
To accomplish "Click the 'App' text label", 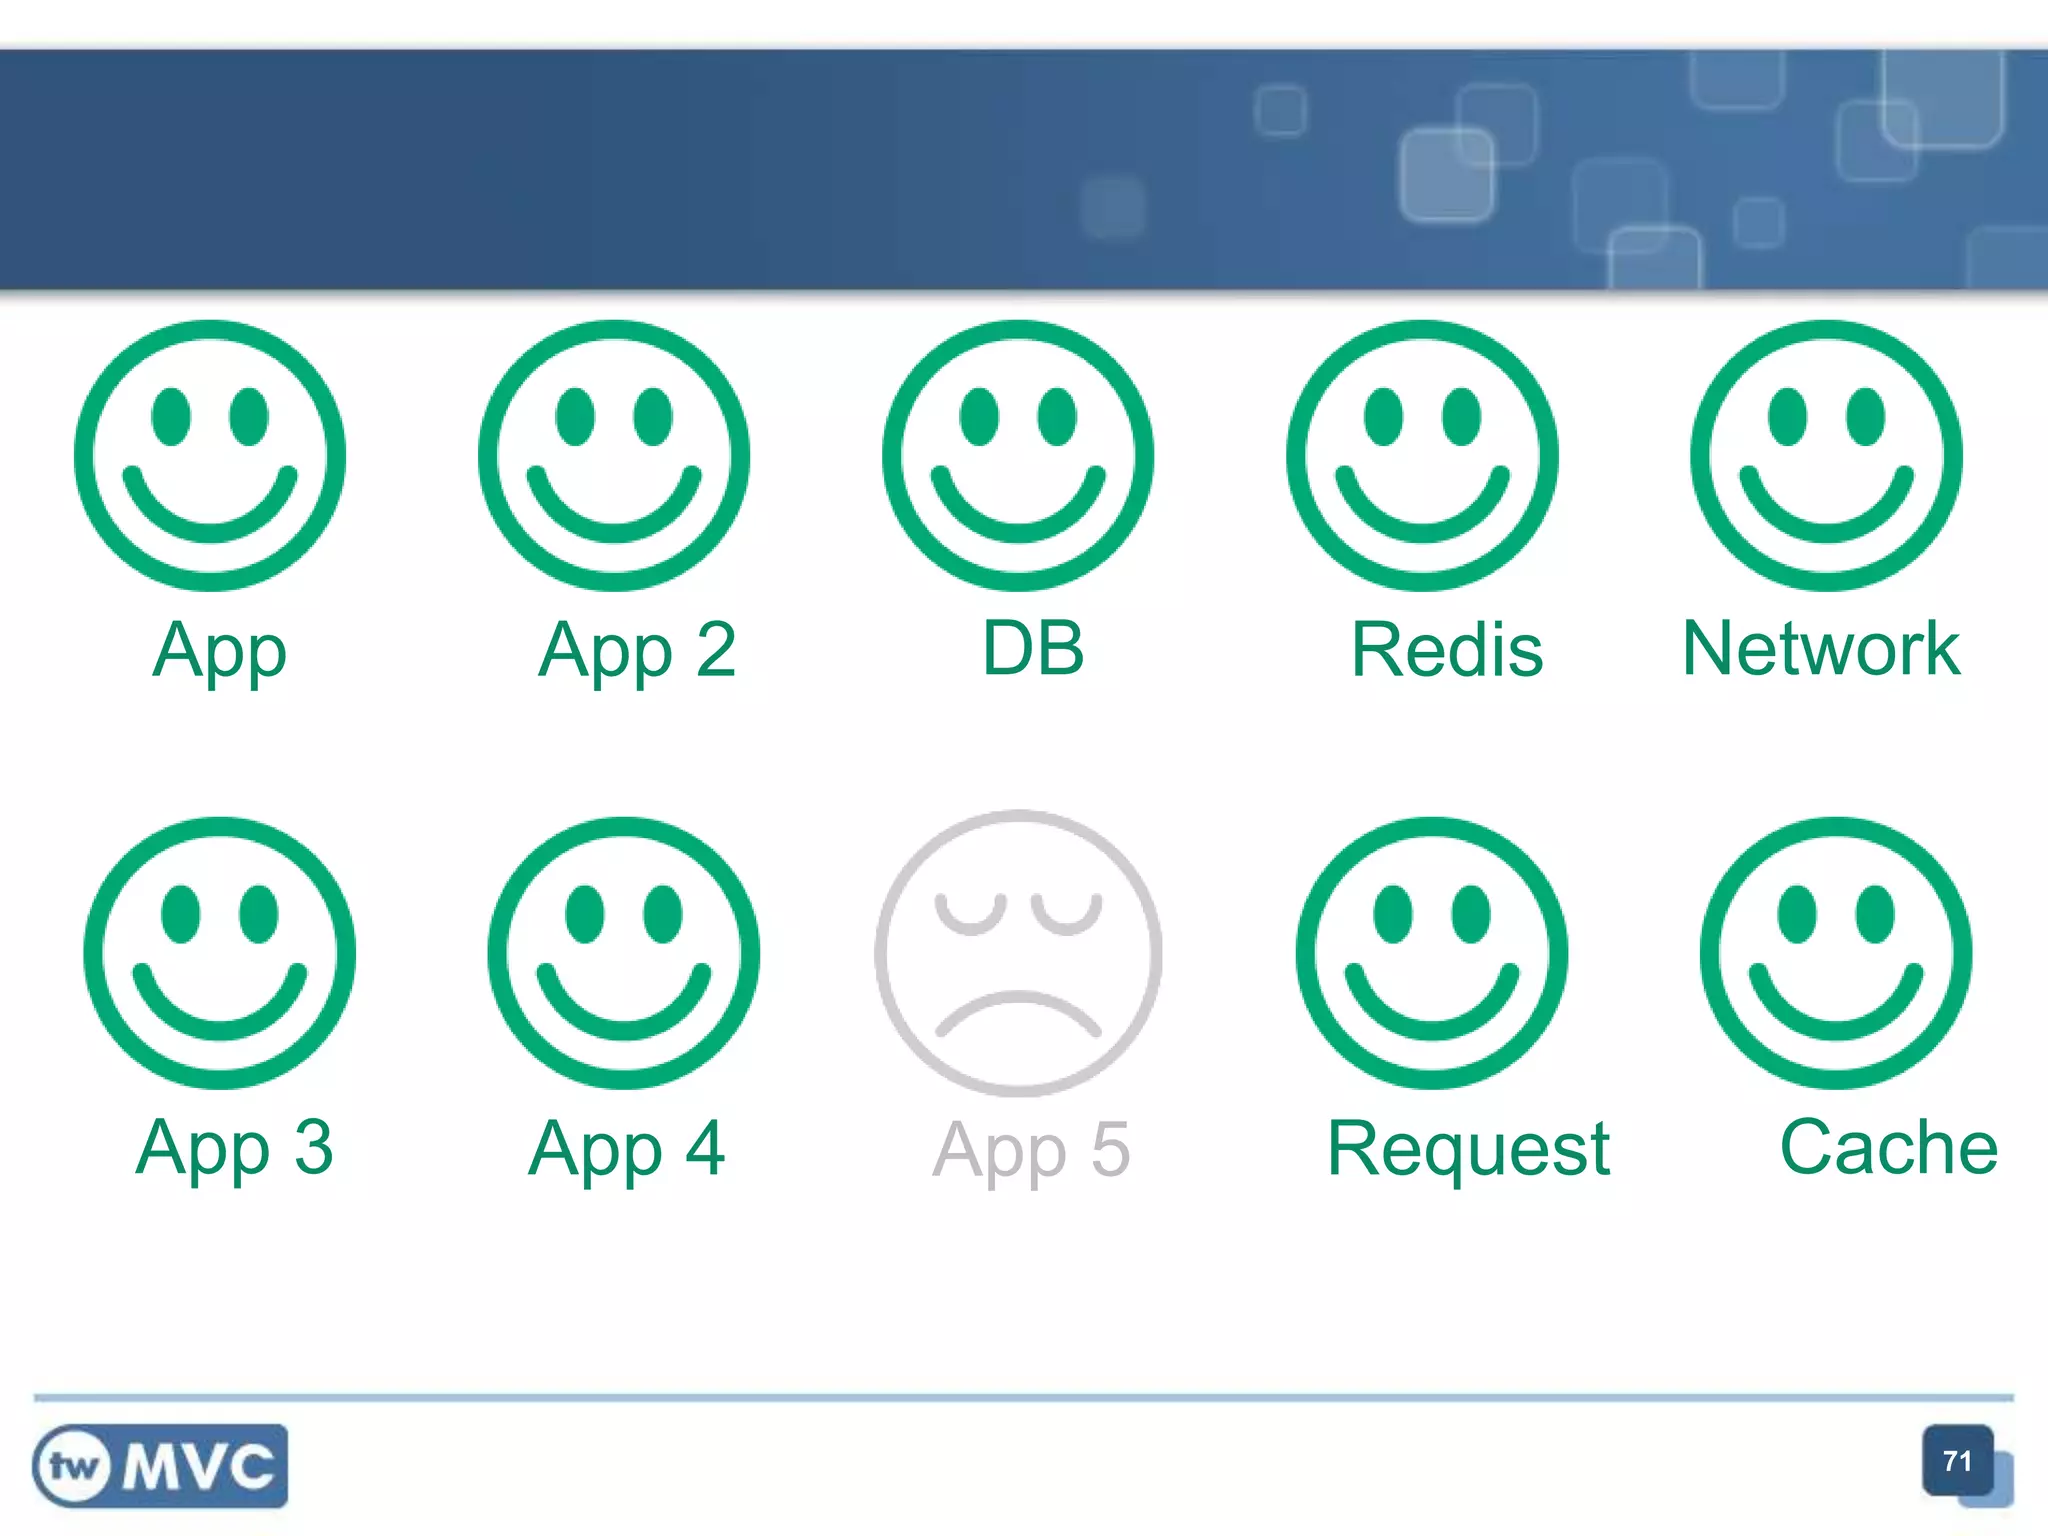I will coord(220,652).
